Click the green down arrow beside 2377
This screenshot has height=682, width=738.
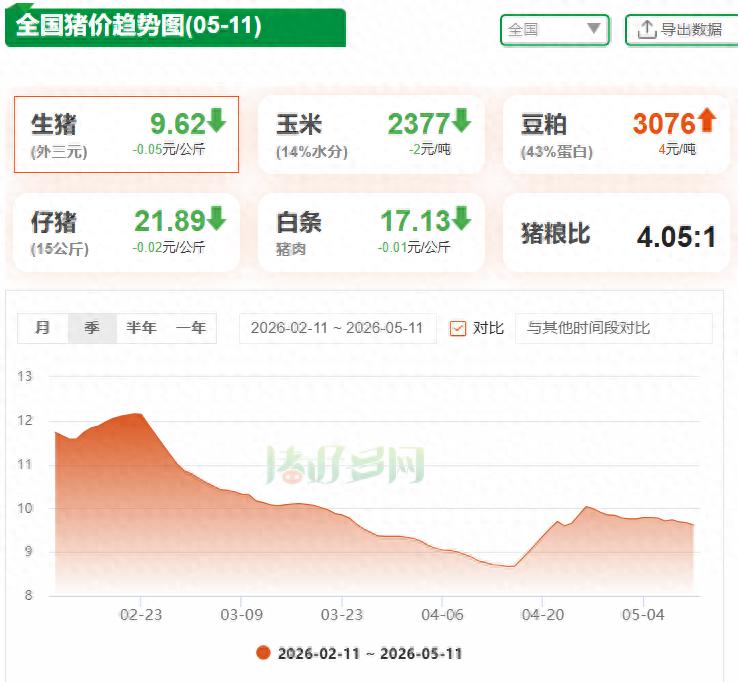pyautogui.click(x=462, y=120)
